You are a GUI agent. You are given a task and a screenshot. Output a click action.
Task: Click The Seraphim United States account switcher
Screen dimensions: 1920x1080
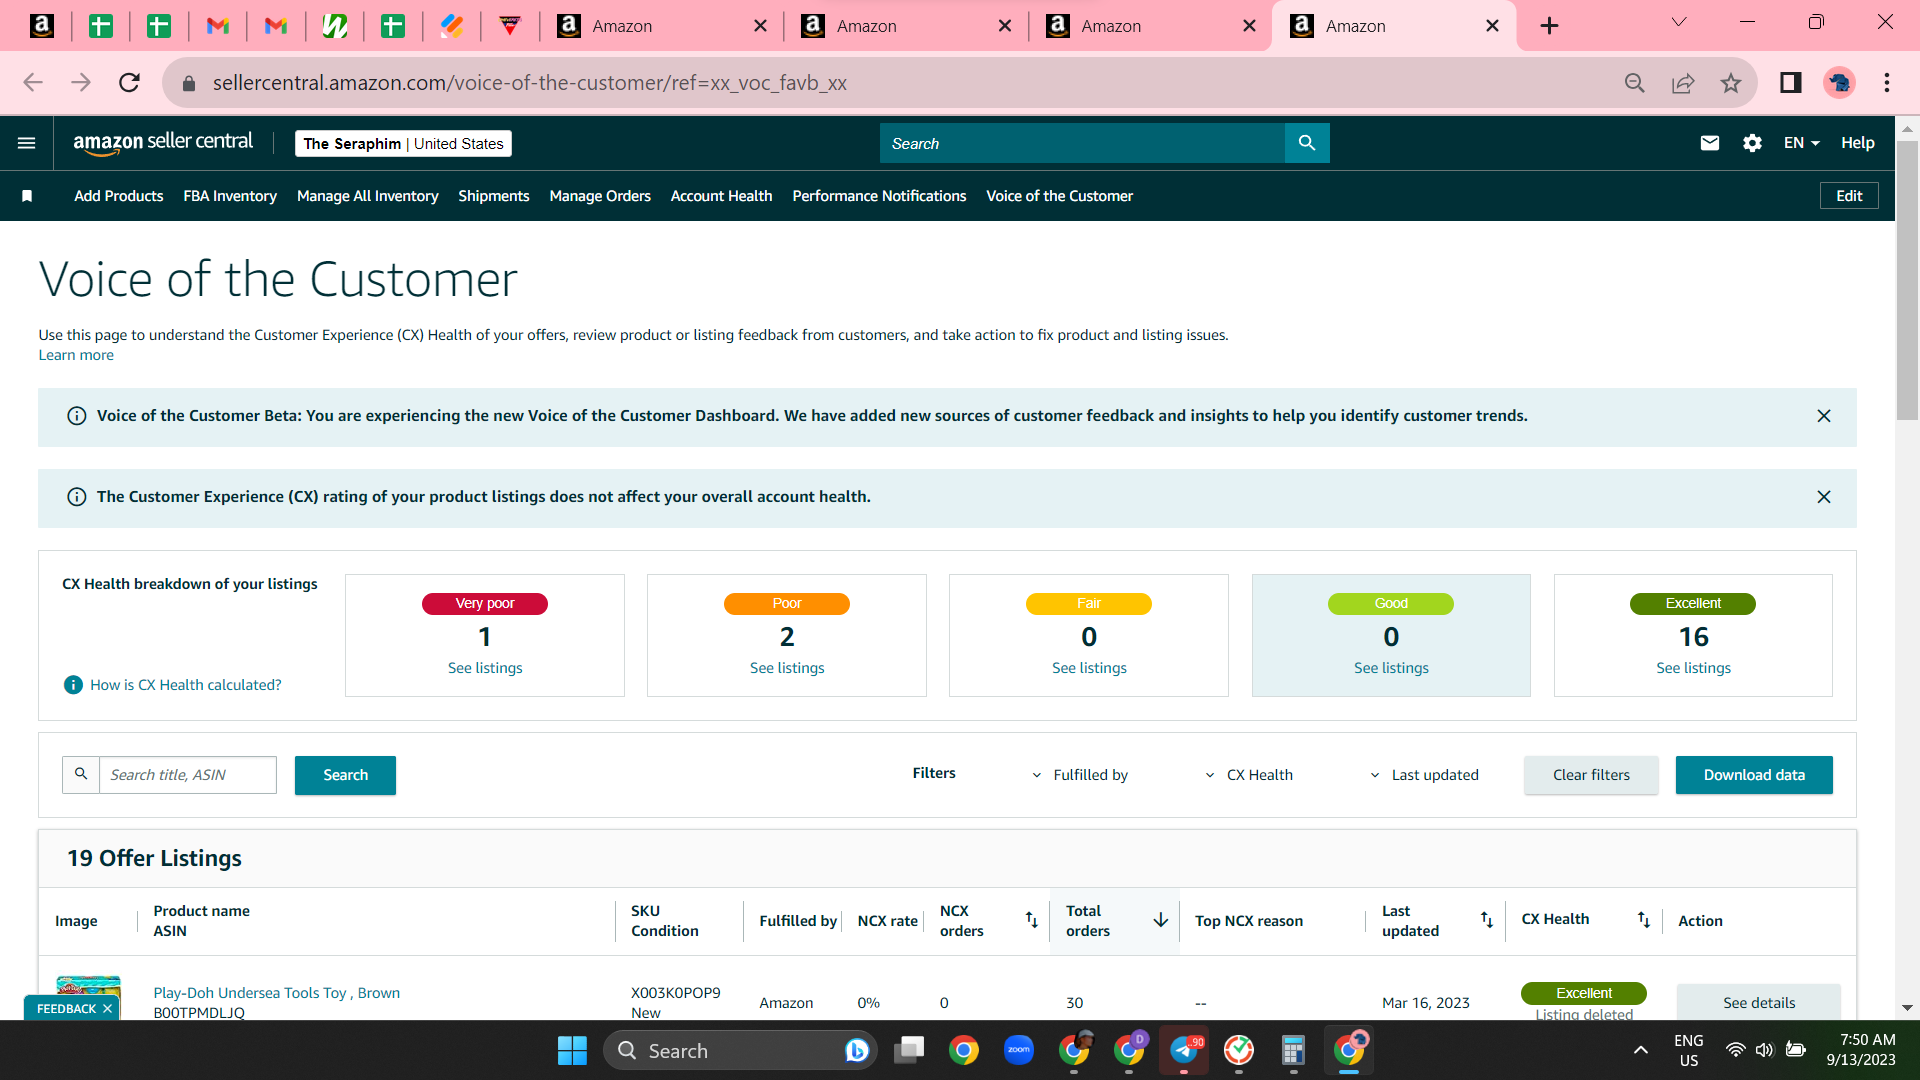point(403,143)
